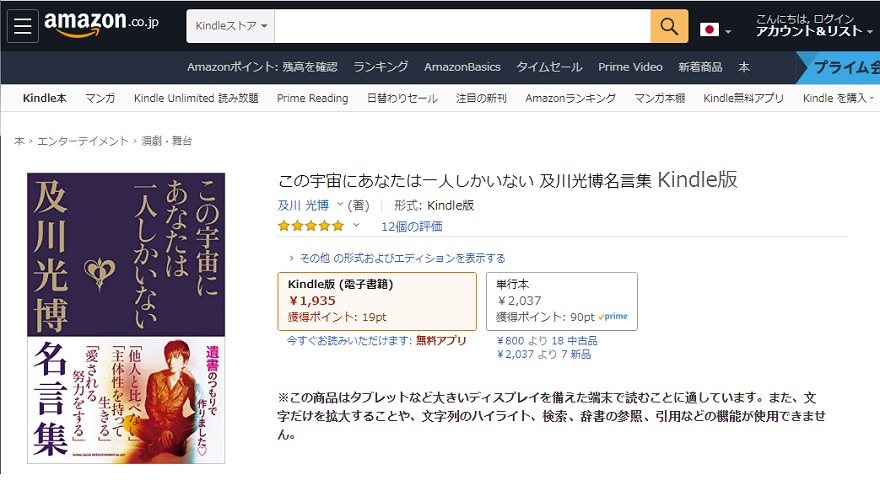Open 本 in the top navigation bar
The image size is (880, 480).
pos(744,67)
